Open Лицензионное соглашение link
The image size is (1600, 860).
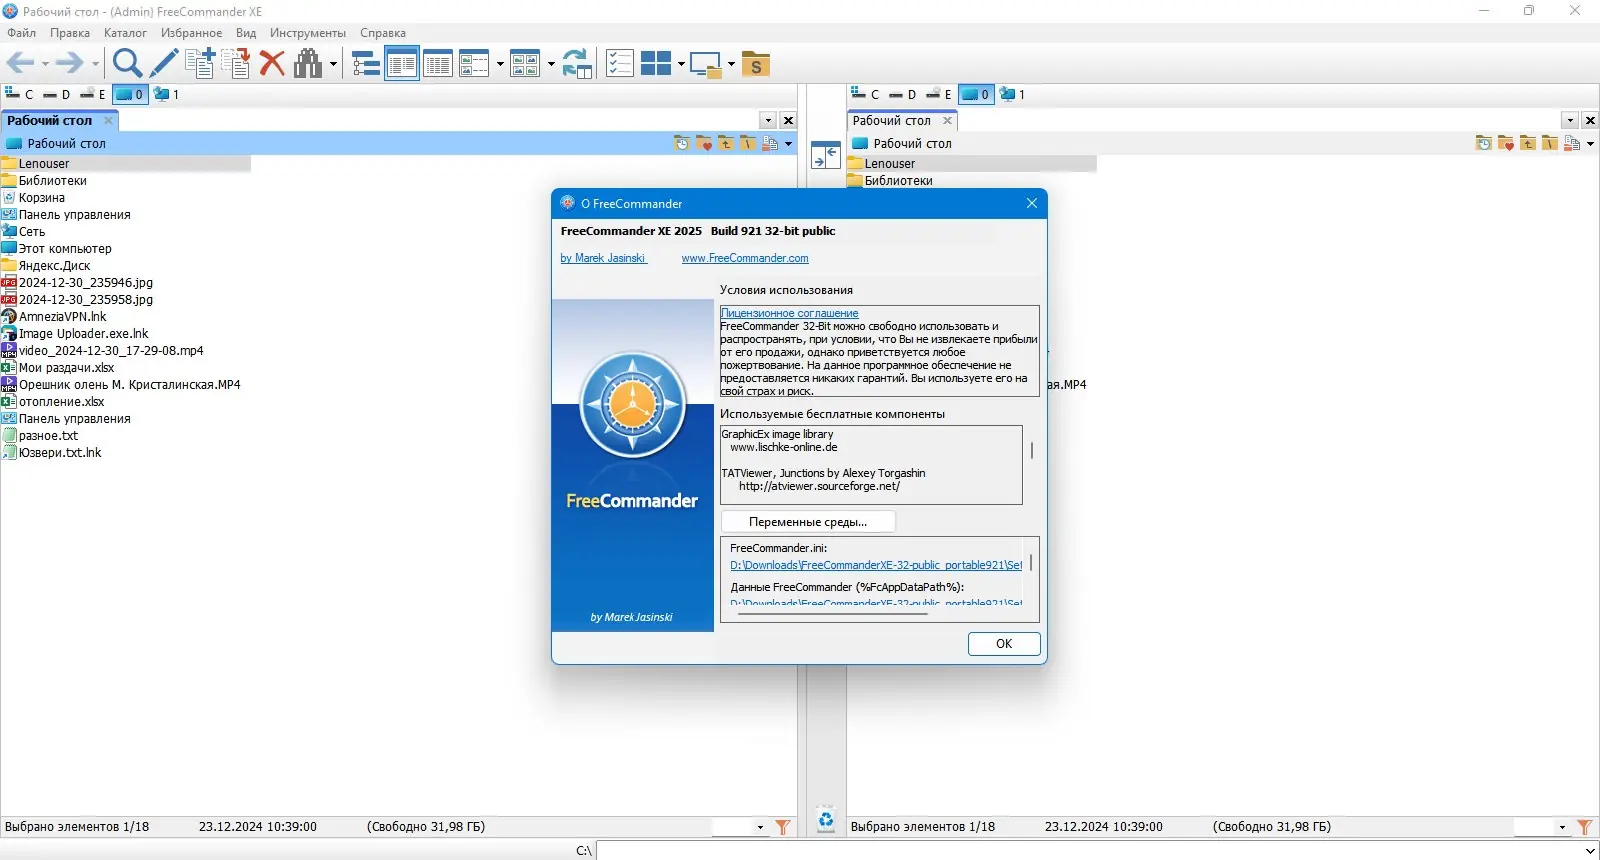pyautogui.click(x=790, y=313)
